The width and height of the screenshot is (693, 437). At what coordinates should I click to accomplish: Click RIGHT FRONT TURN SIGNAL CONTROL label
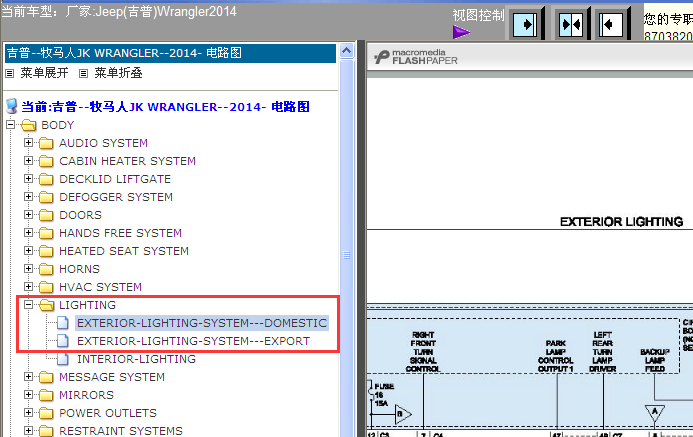tap(423, 352)
